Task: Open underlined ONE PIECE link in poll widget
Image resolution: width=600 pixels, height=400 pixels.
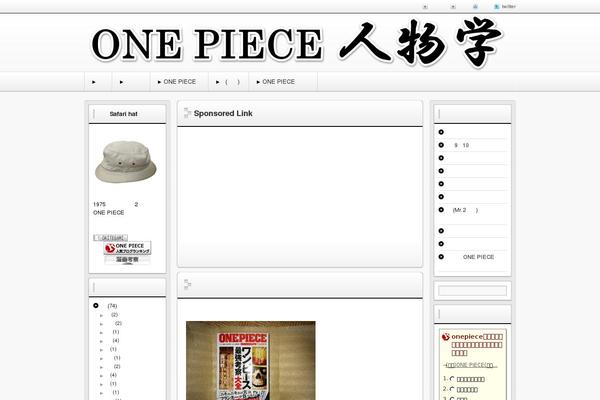Action: [x=471, y=365]
